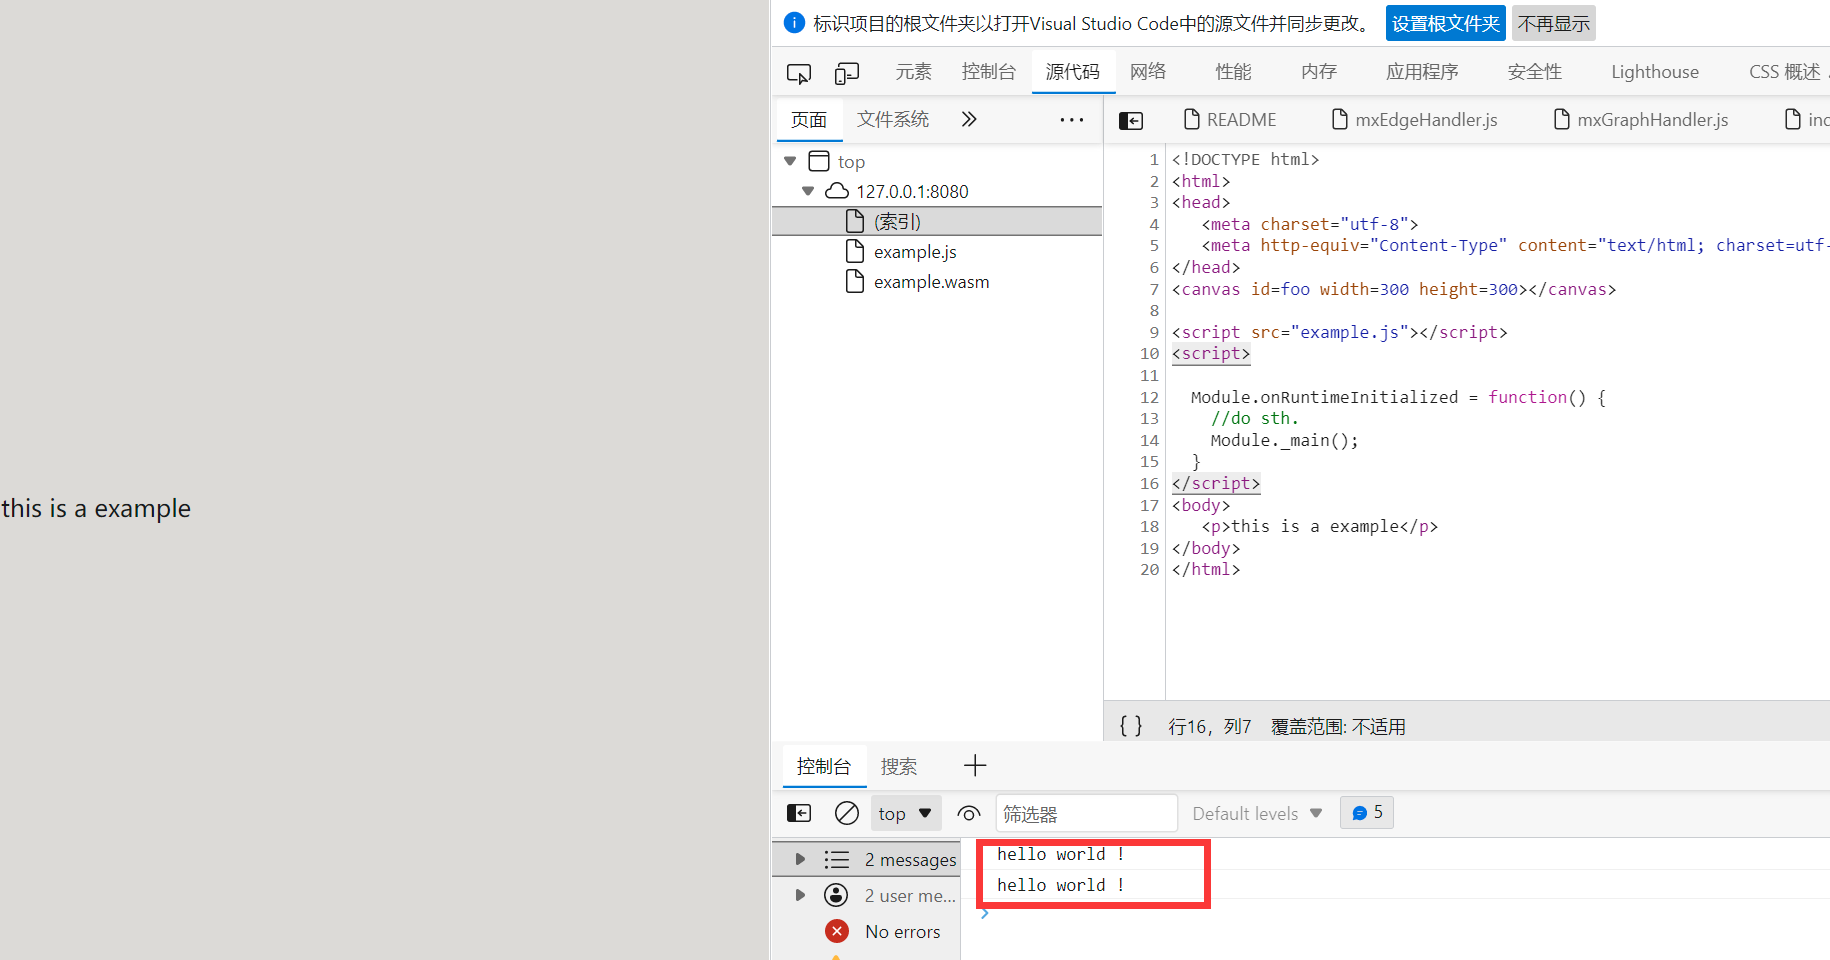
Task: Click the file icon beside example.wasm
Action: pos(855,281)
